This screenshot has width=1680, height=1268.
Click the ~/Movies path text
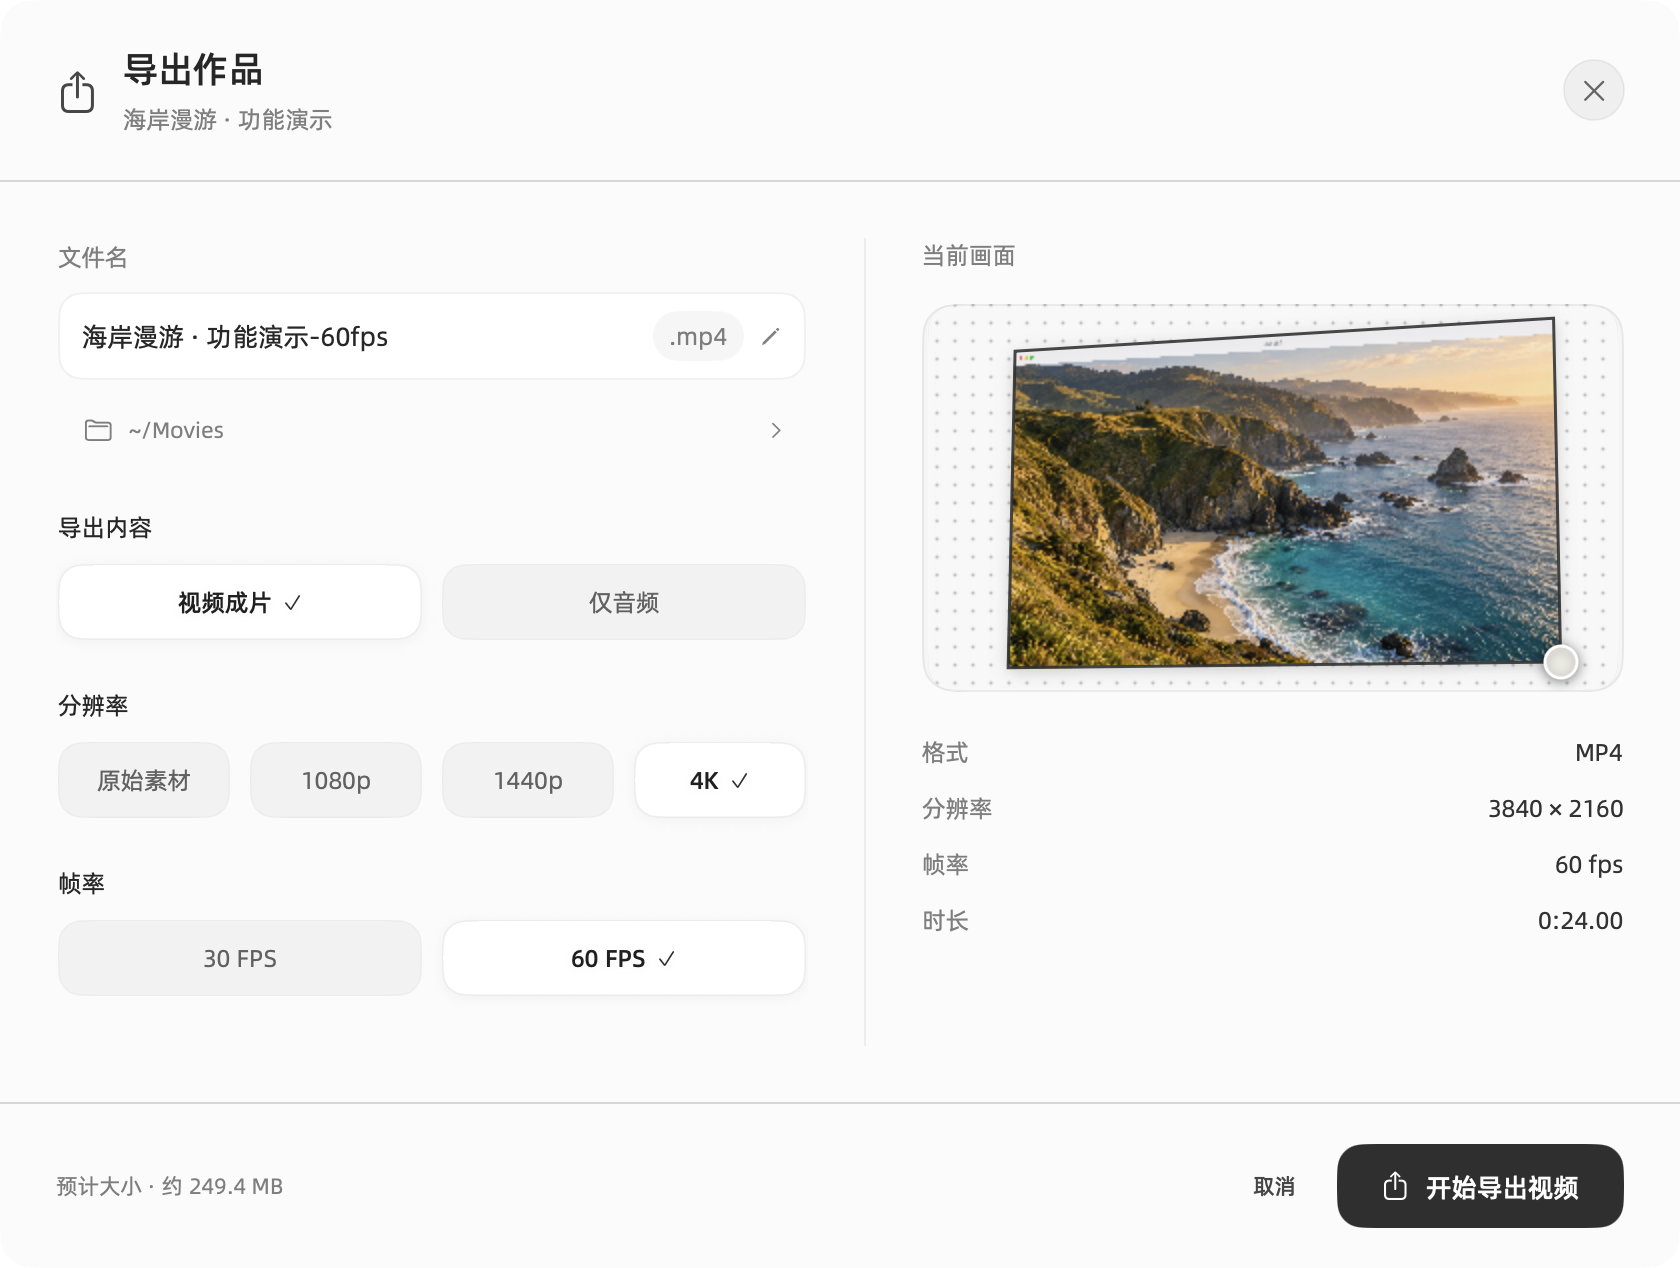pyautogui.click(x=176, y=430)
